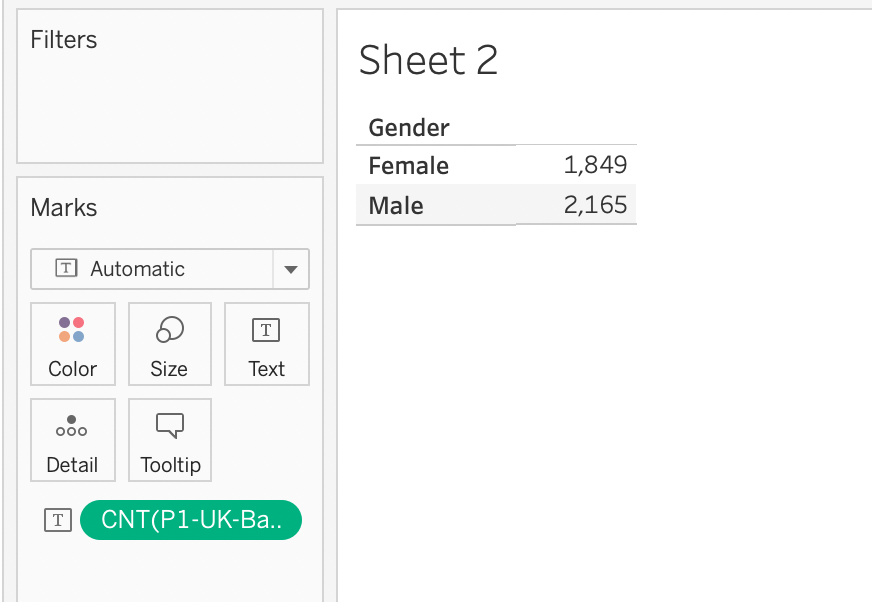872x602 pixels.
Task: Select the CNT(P1-UK-Ba.. green pill
Action: (190, 520)
